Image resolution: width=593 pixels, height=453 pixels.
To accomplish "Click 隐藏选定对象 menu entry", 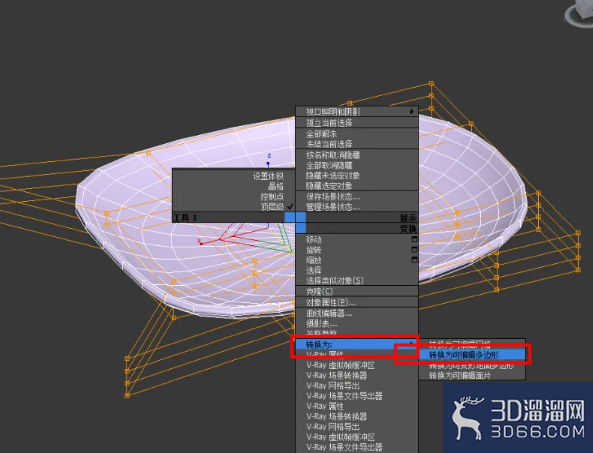I will [x=357, y=186].
